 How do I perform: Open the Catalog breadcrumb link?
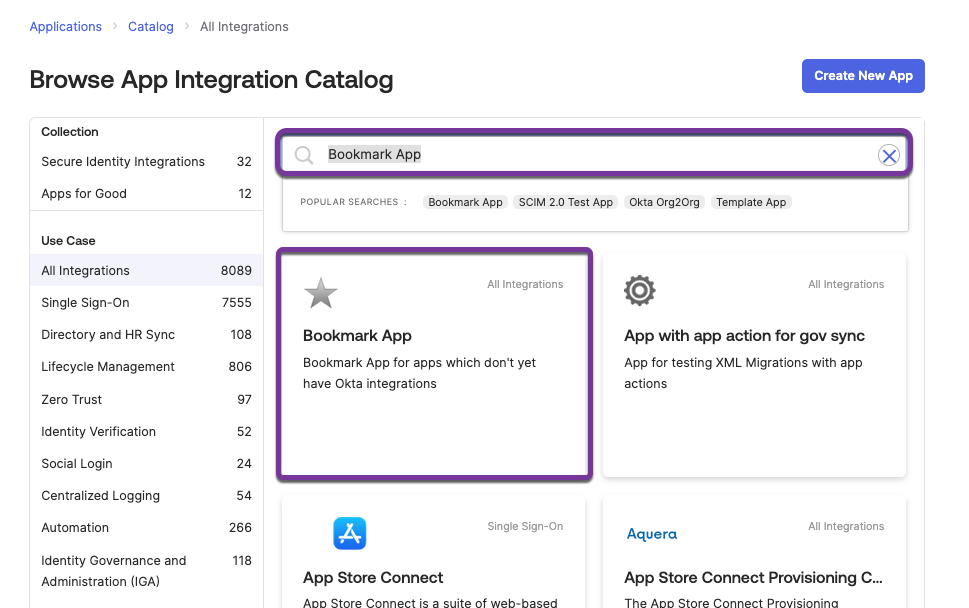[x=151, y=27]
